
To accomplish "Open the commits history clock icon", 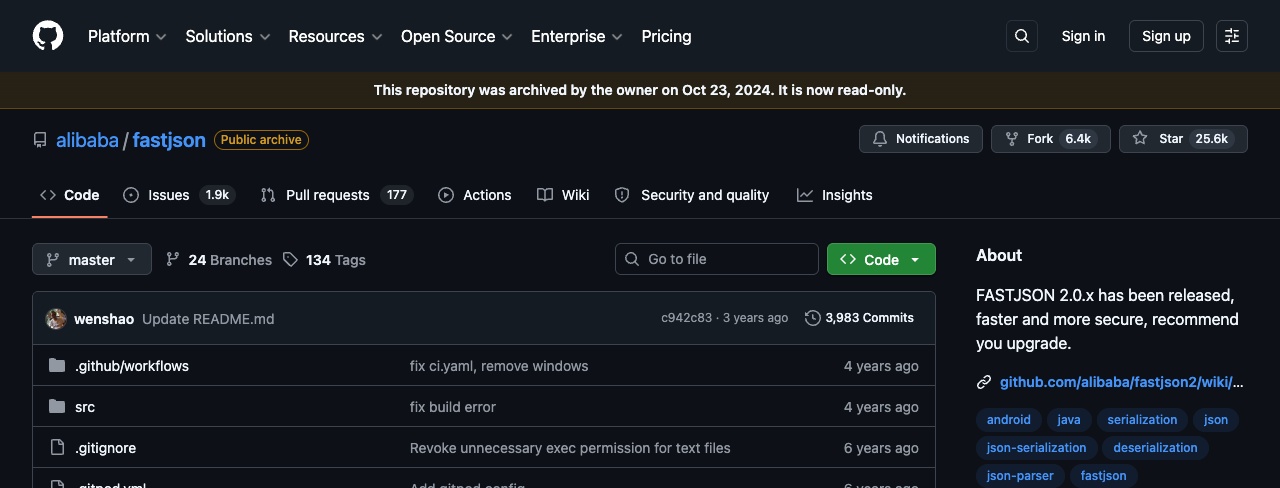I will 813,318.
